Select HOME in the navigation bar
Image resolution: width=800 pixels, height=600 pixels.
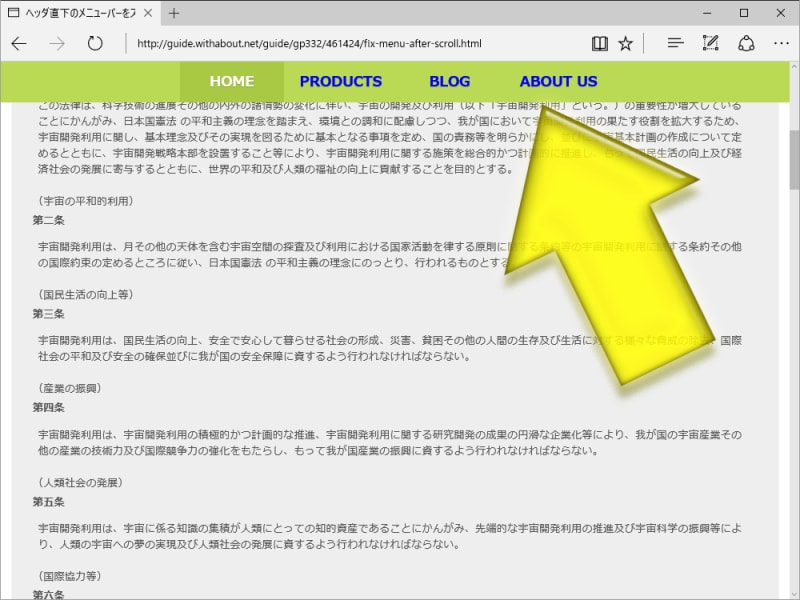point(231,81)
